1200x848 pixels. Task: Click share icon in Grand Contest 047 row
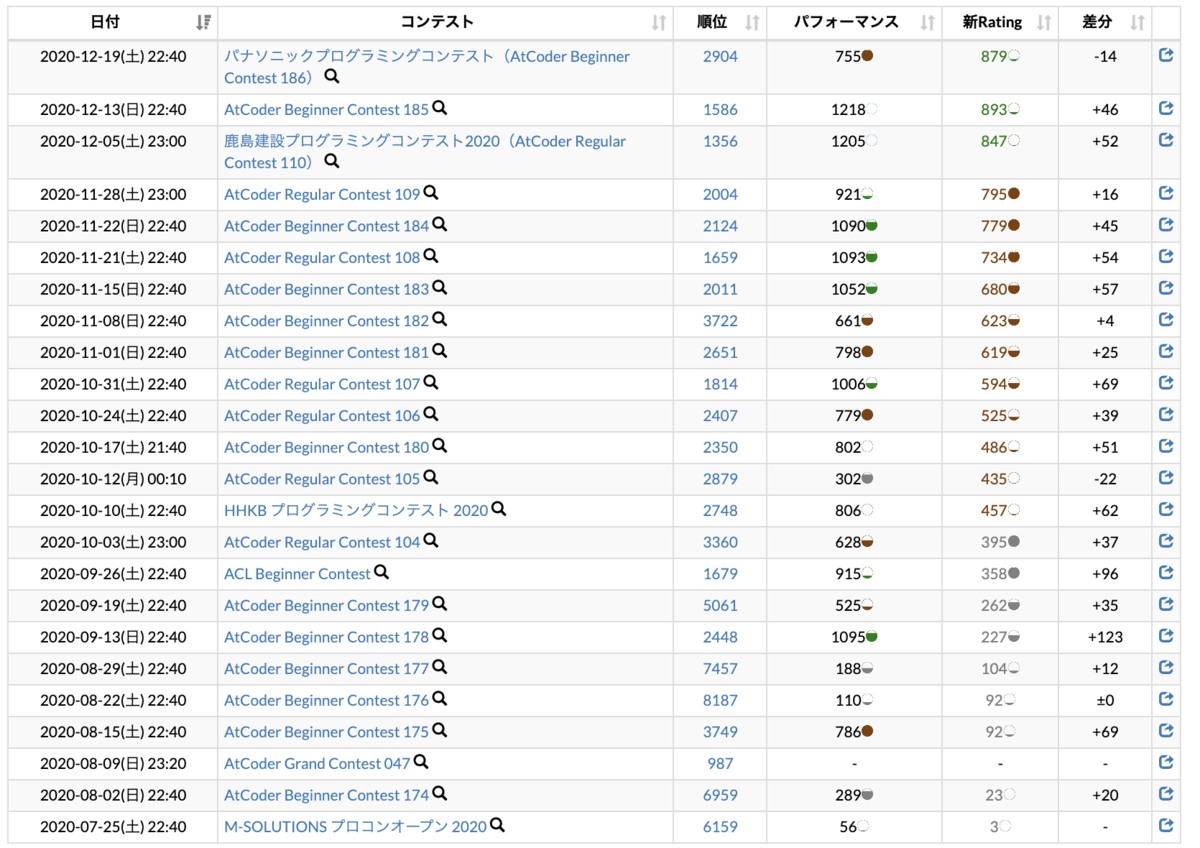[1165, 762]
